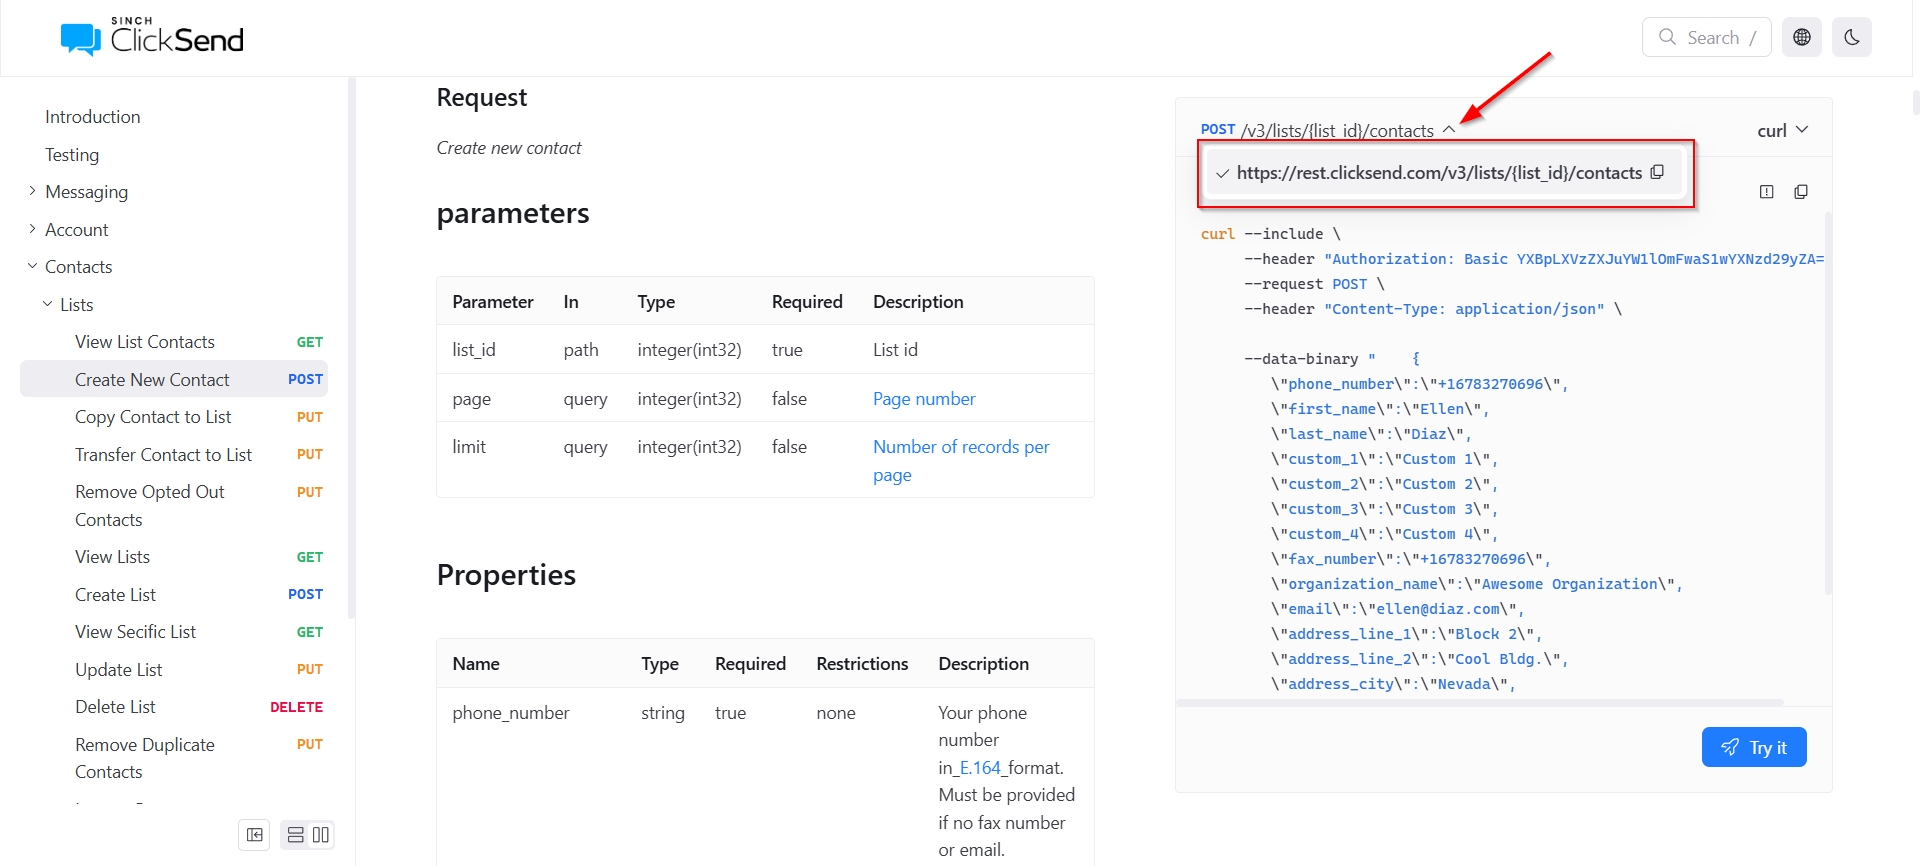Click the parameters heading

513,213
